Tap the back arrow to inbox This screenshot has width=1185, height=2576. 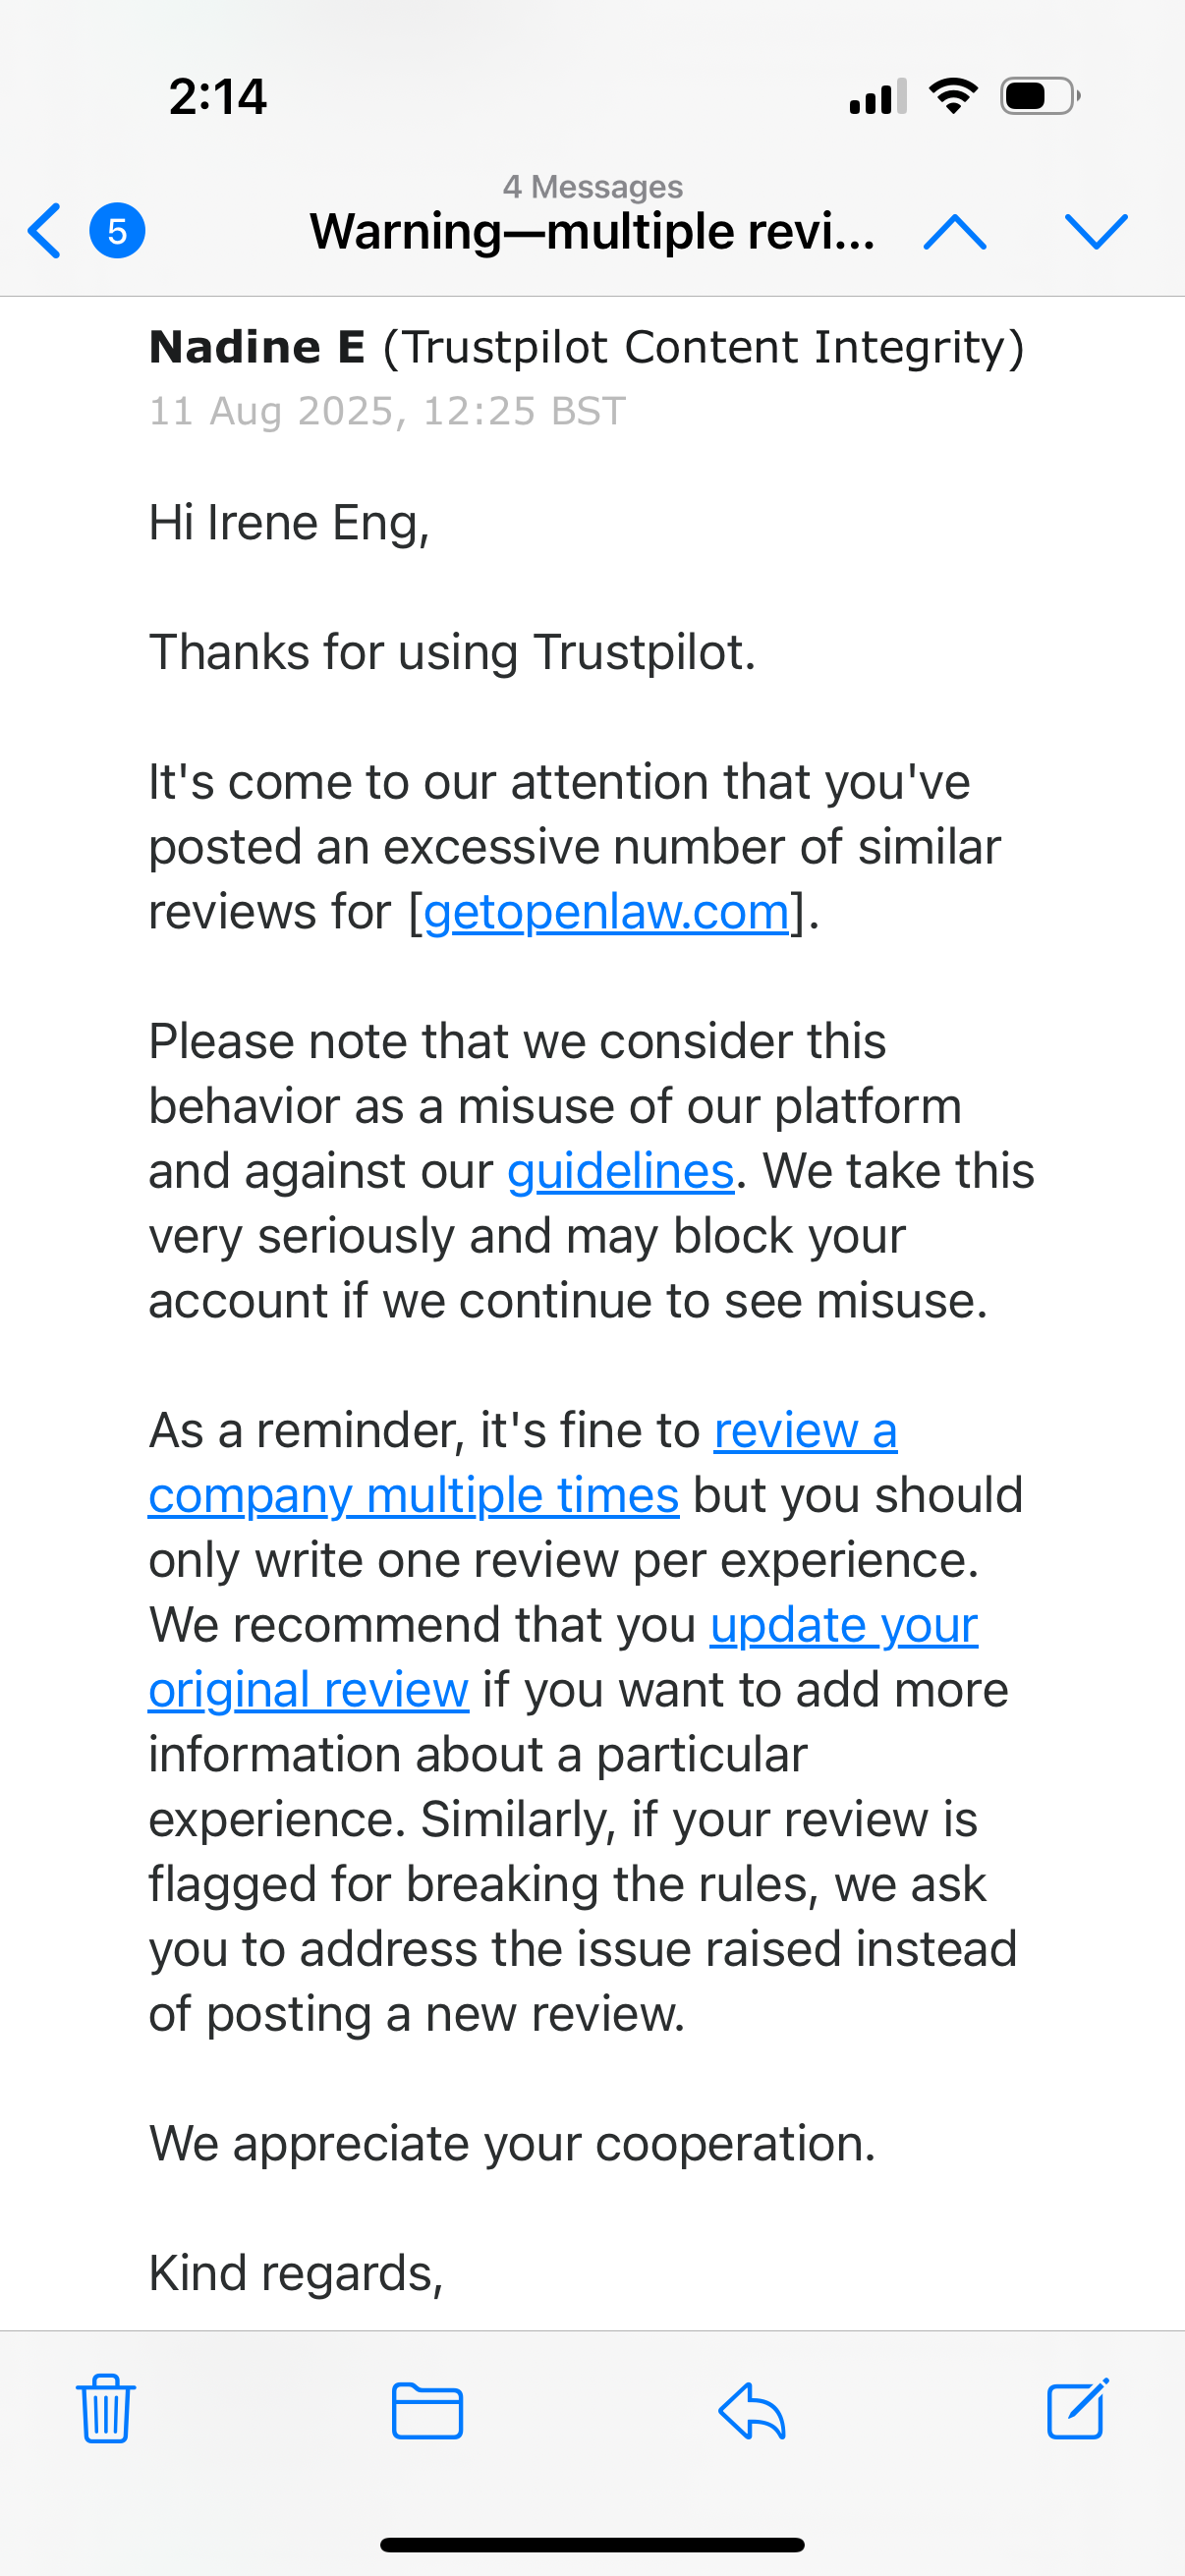[x=45, y=231]
